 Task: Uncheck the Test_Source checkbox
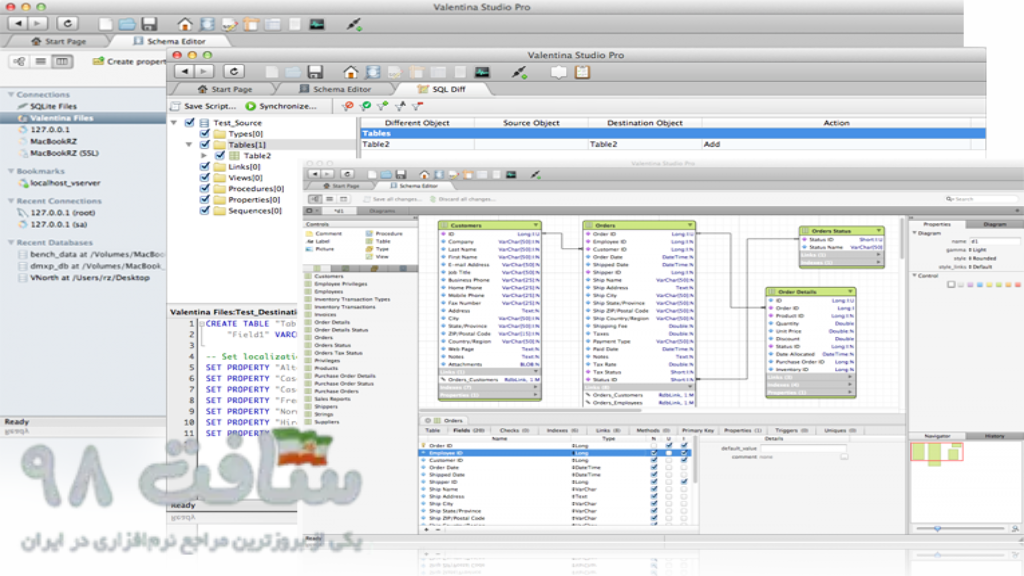coord(190,122)
